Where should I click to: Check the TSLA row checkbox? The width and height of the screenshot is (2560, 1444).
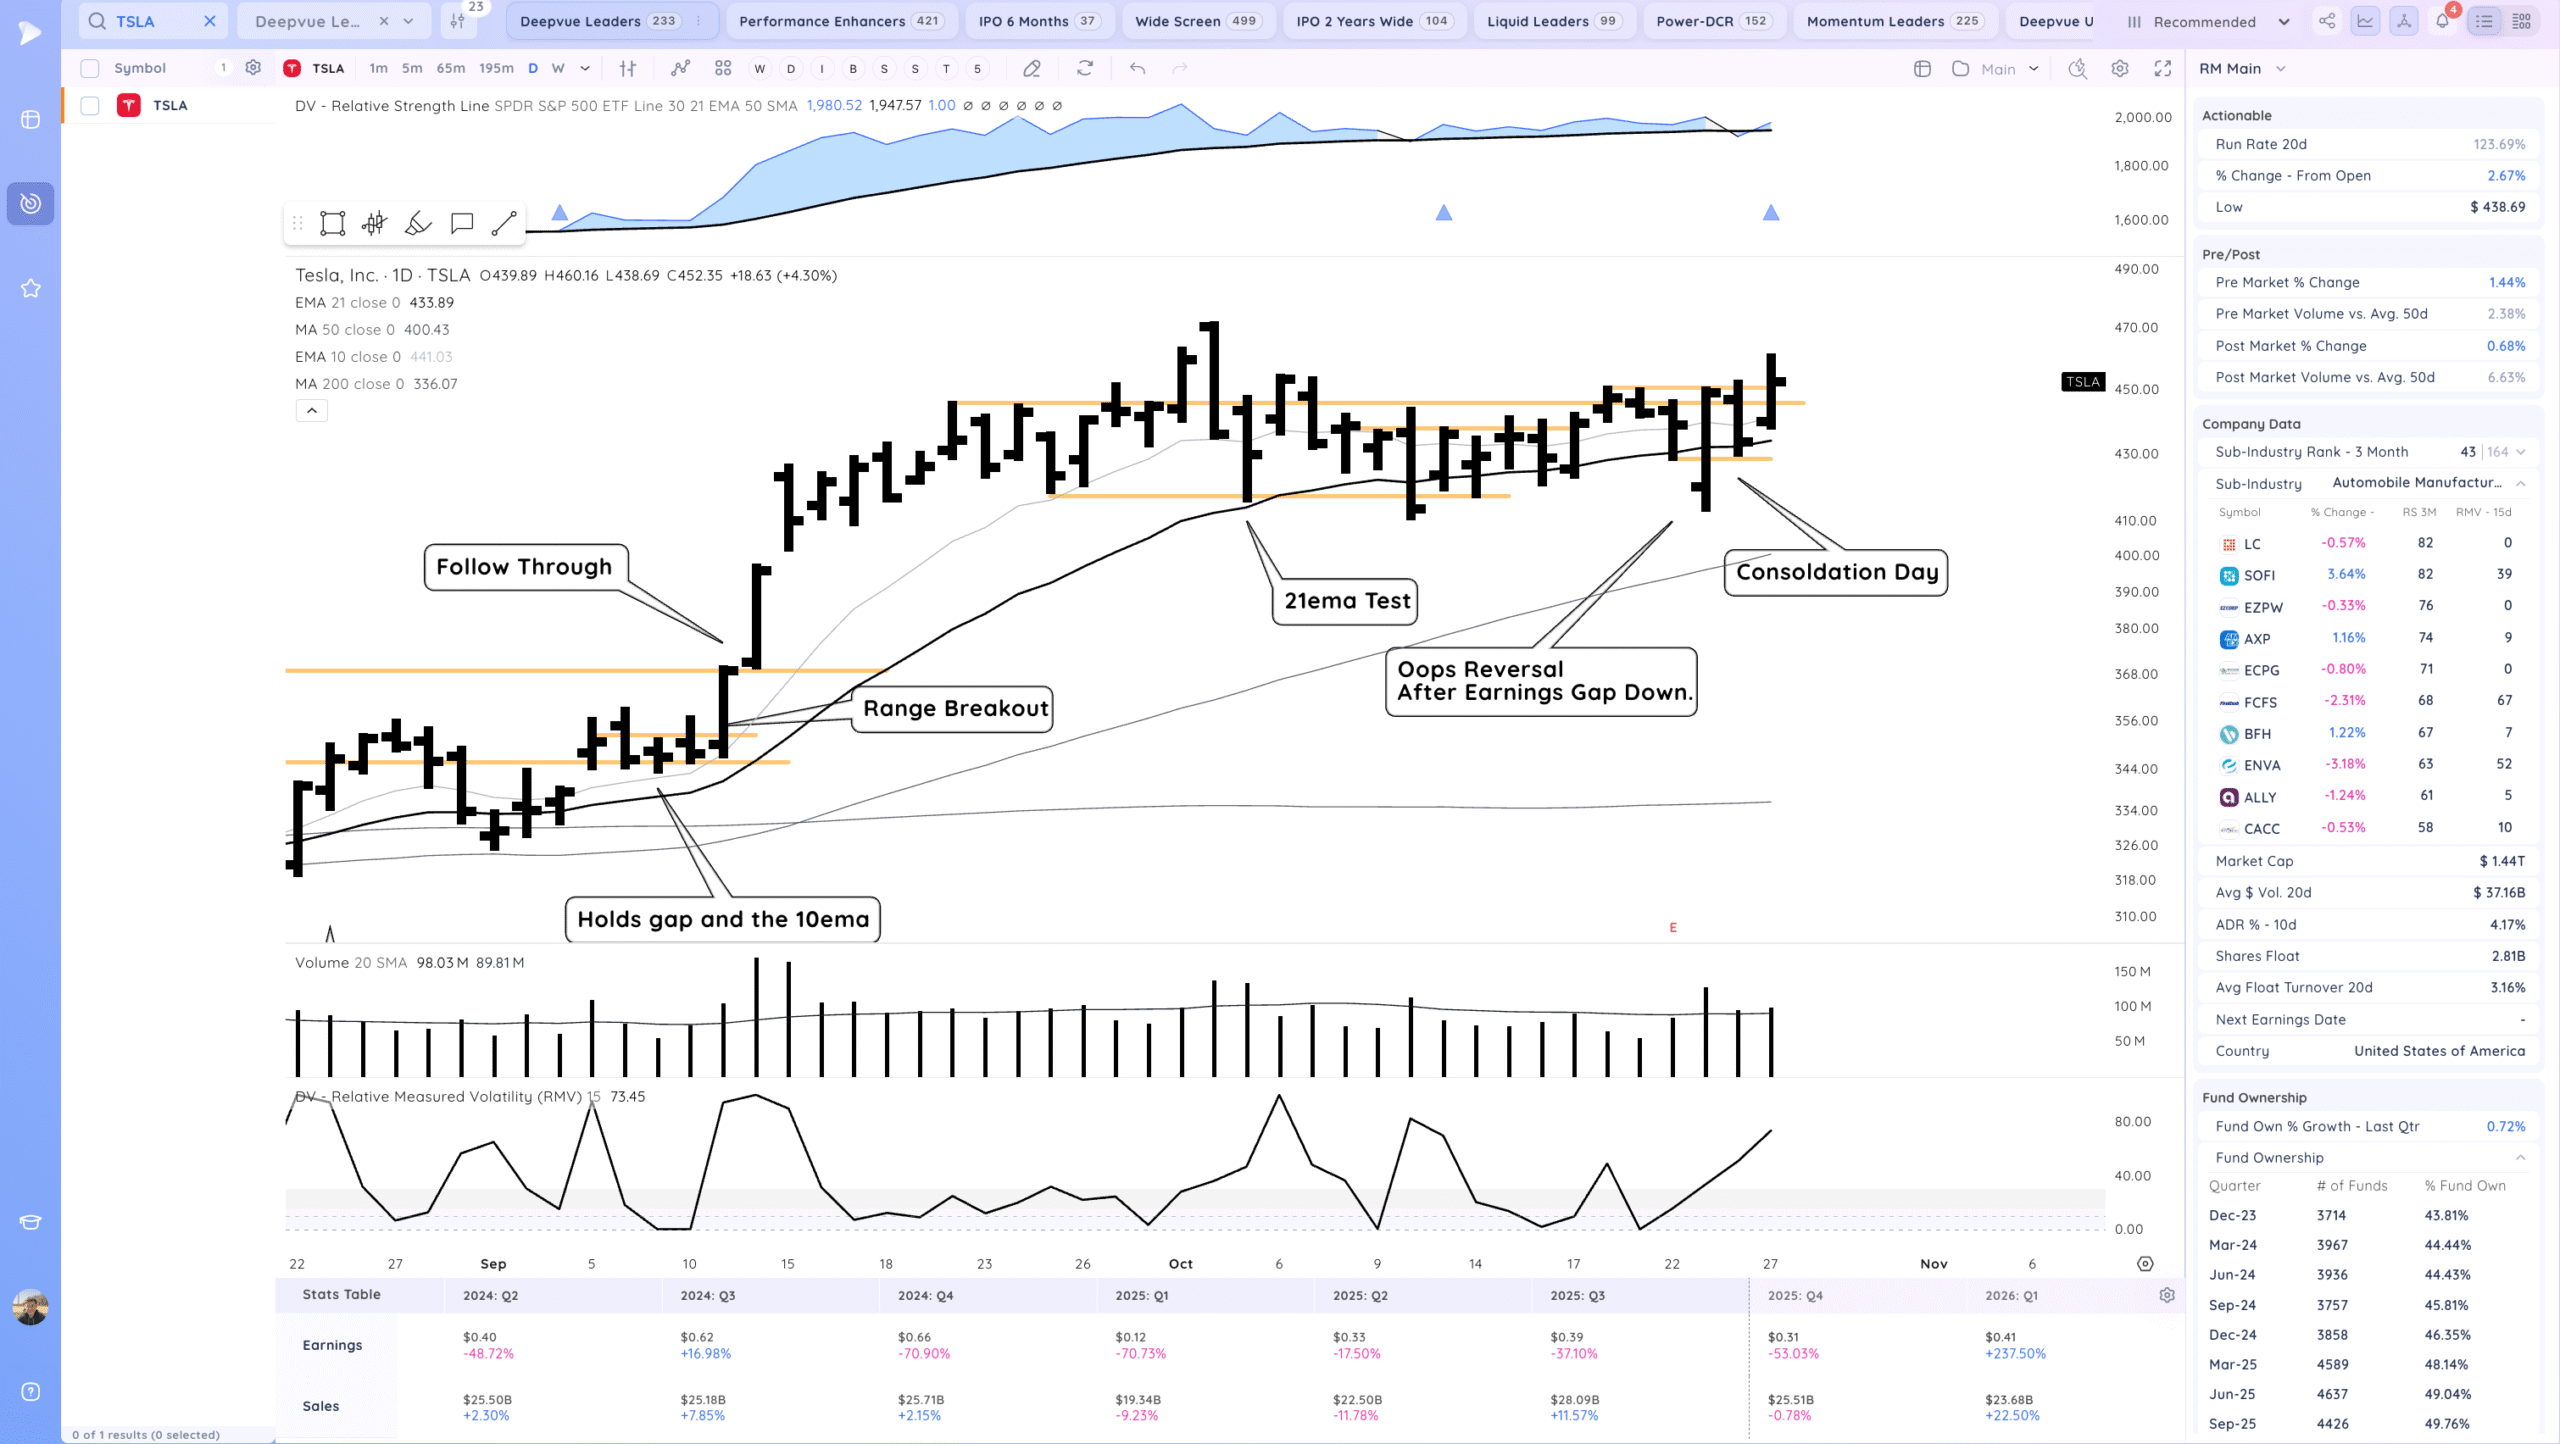pos(90,105)
